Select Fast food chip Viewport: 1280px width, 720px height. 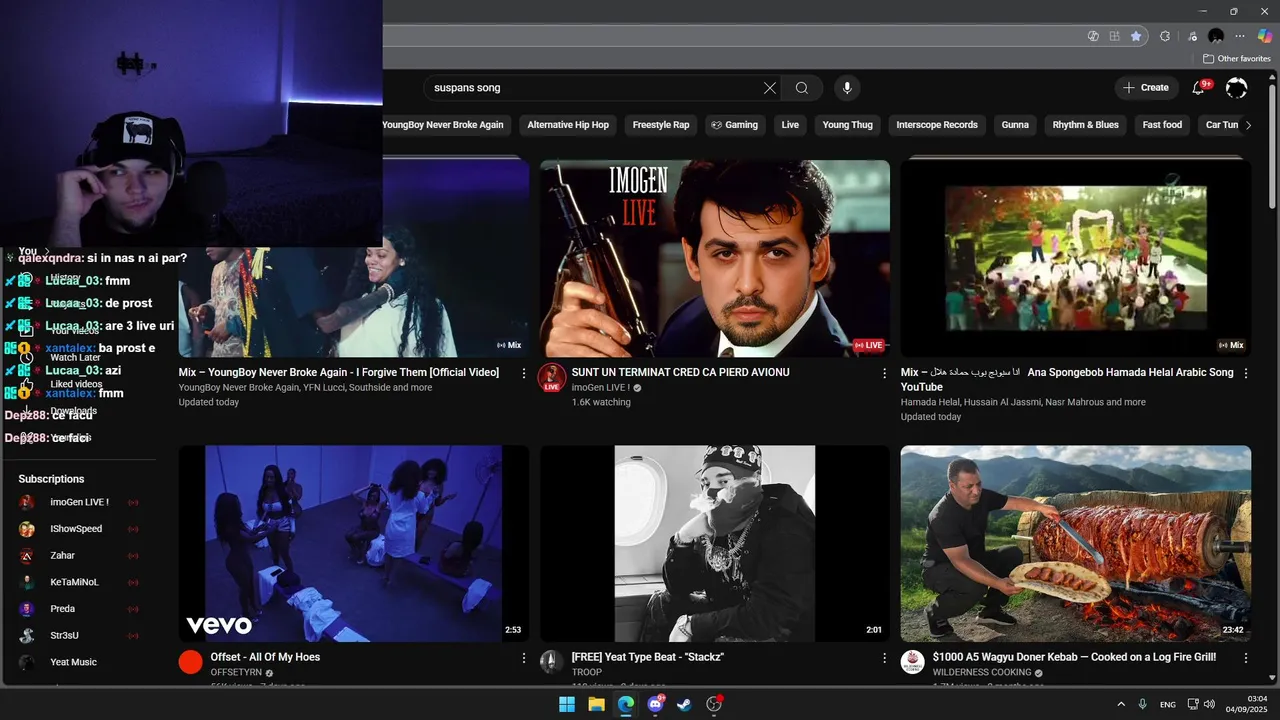coord(1162,125)
